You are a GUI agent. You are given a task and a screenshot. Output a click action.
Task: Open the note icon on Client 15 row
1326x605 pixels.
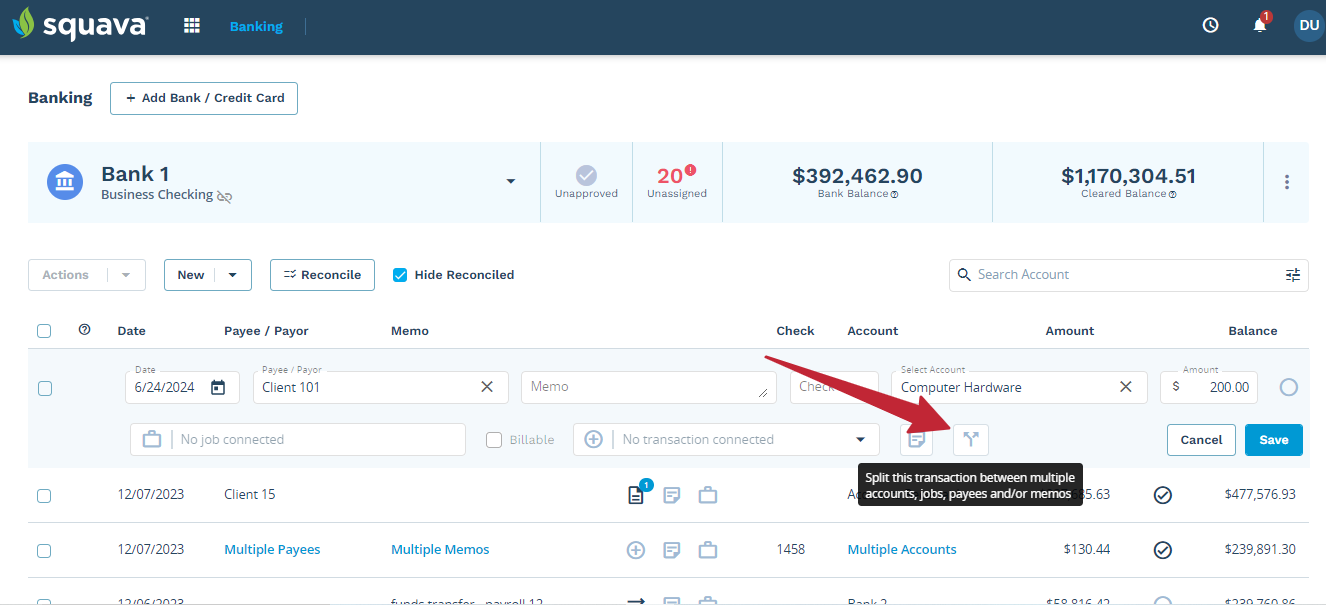coord(672,494)
